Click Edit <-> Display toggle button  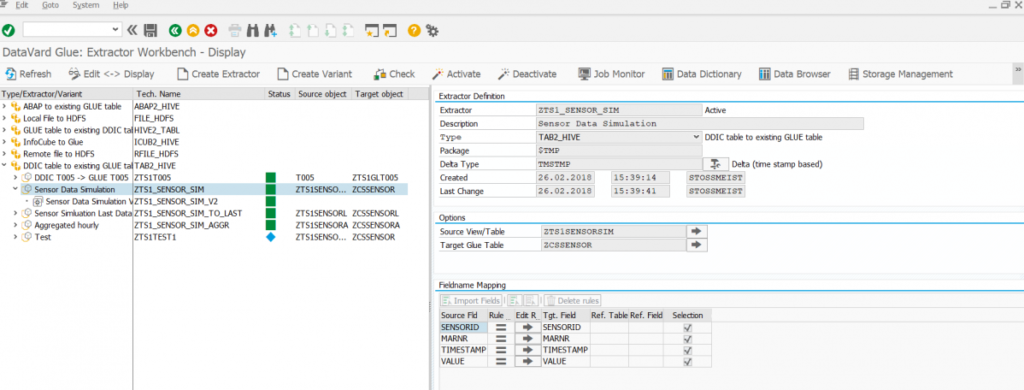pos(112,74)
